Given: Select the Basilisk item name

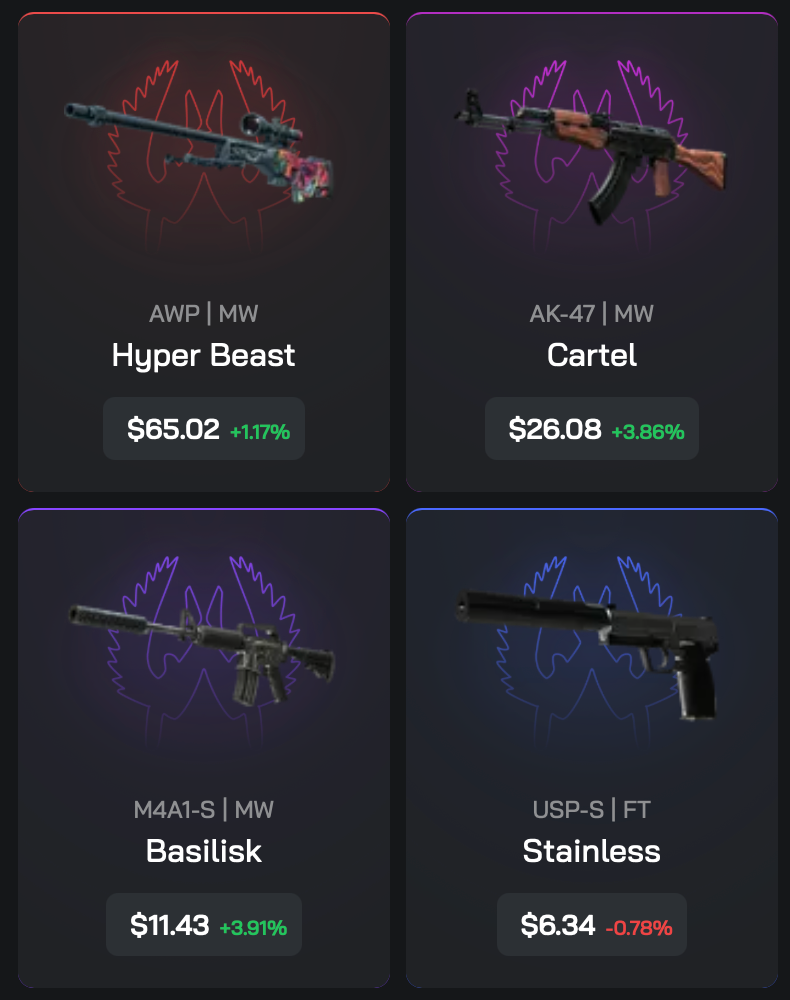Looking at the screenshot, I should (203, 851).
